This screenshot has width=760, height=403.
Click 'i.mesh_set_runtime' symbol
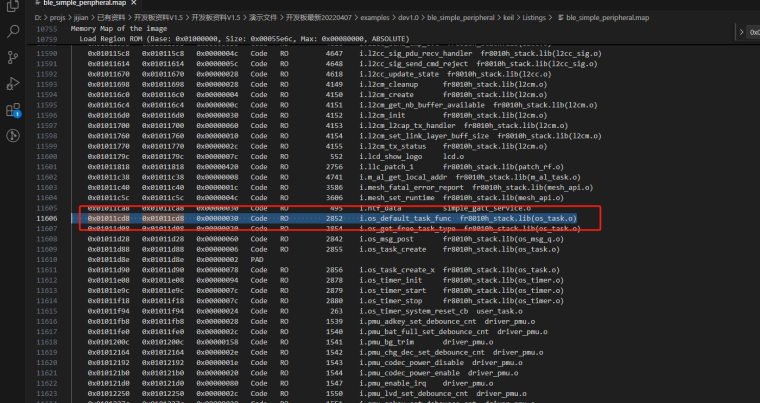pos(397,198)
